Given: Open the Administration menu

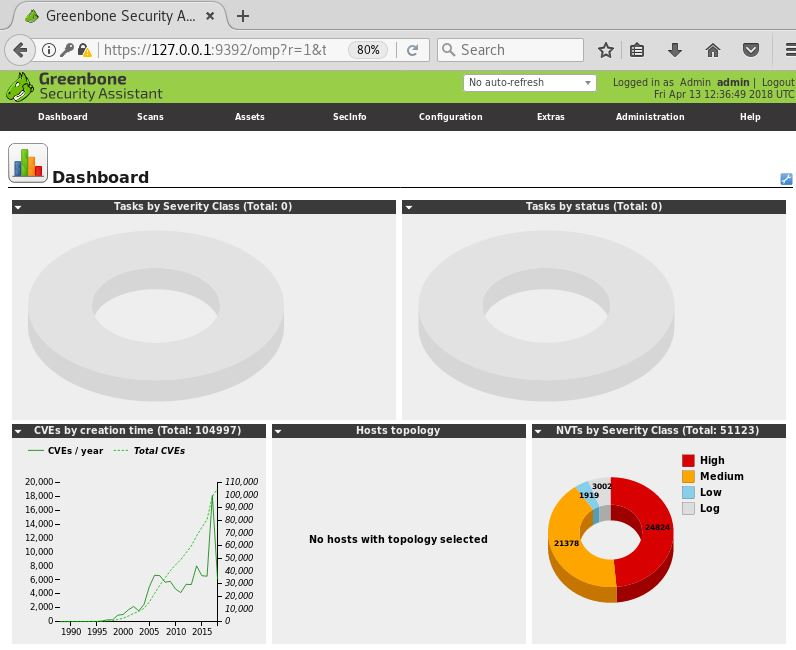Looking at the screenshot, I should tap(650, 117).
